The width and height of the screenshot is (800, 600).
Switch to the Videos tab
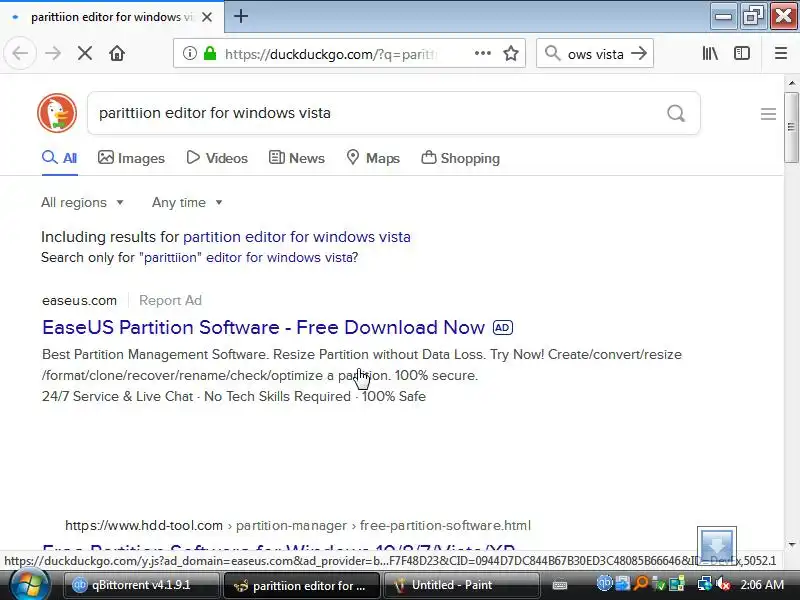point(217,158)
